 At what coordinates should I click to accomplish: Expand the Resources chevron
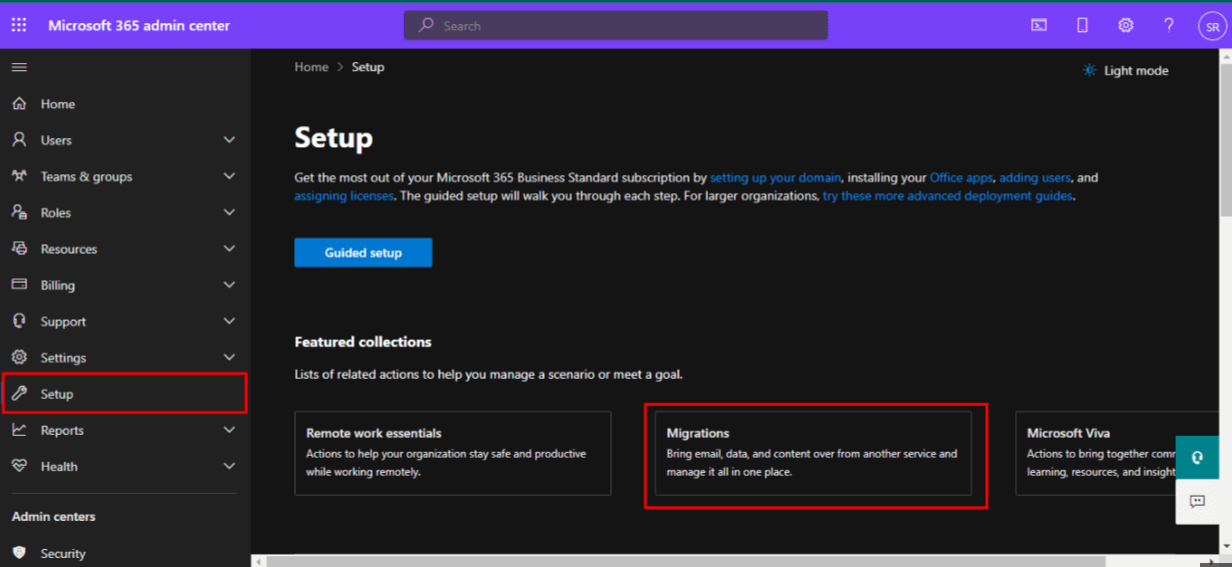pos(229,248)
